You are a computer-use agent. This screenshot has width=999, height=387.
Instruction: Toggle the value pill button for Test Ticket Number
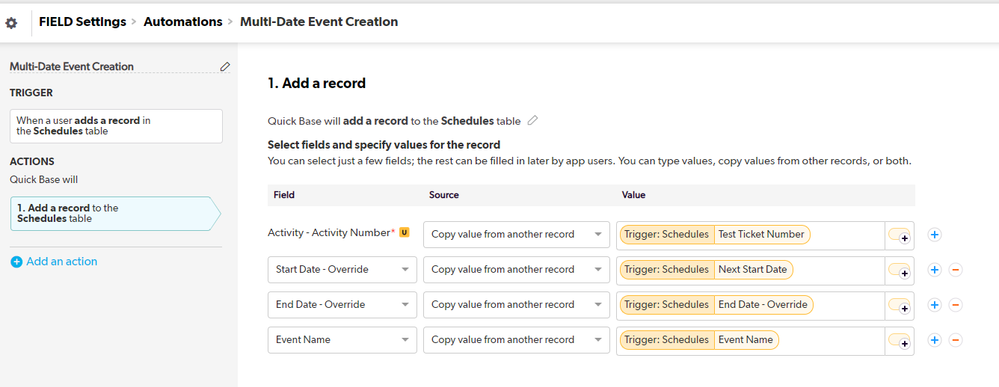tap(900, 235)
